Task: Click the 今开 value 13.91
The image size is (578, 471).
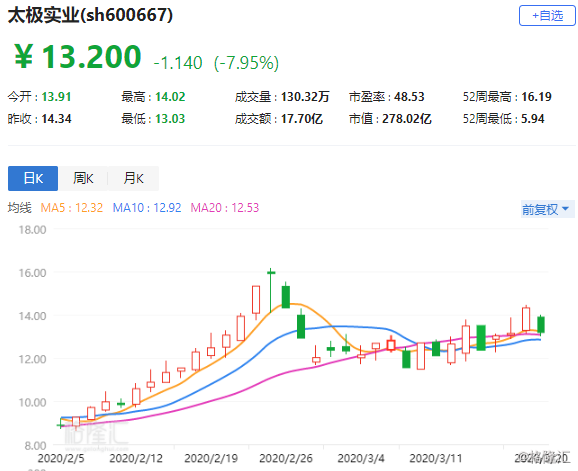Action: coord(56,97)
